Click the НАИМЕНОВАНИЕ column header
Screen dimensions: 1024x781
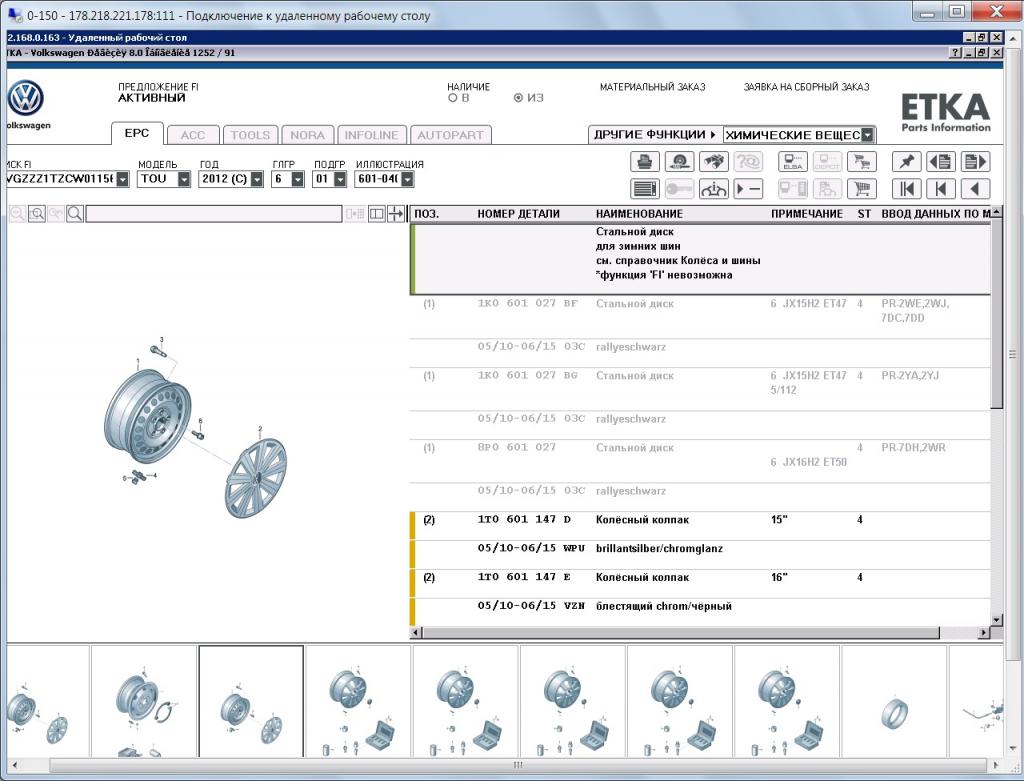pos(639,214)
